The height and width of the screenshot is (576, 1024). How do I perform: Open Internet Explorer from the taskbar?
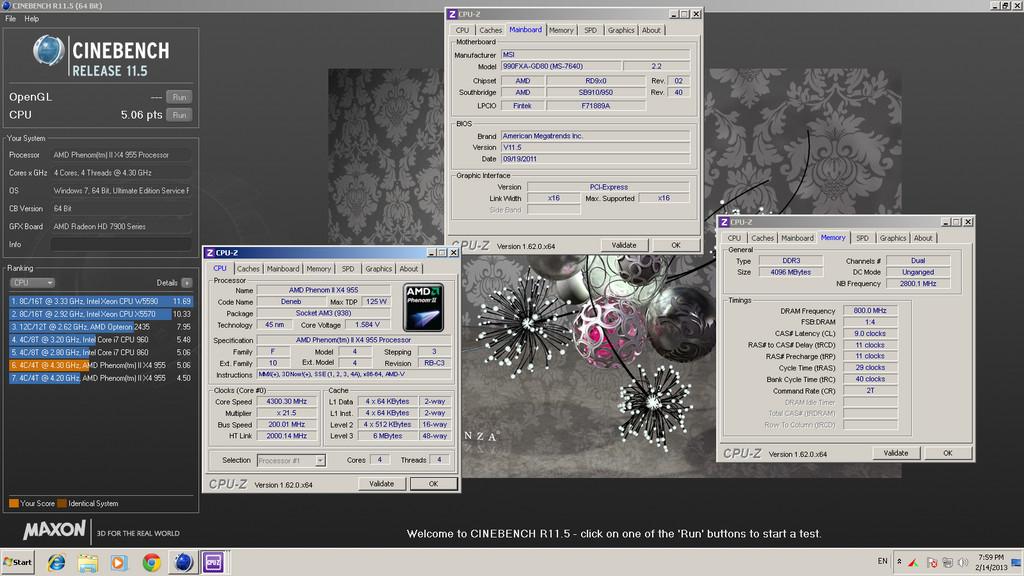pos(57,562)
